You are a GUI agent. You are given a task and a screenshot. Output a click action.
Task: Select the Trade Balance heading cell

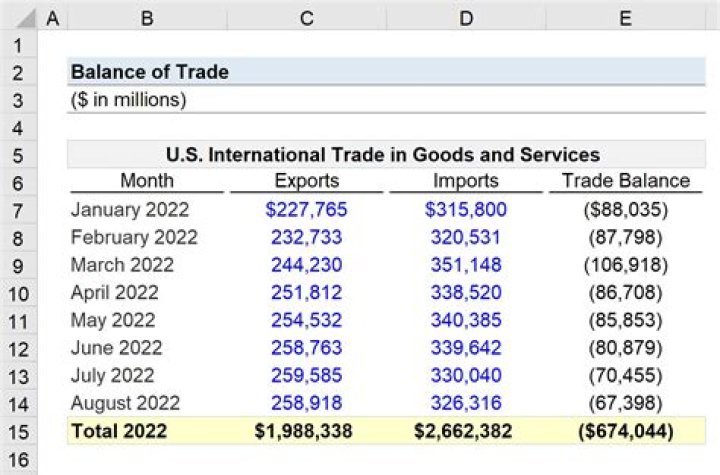[x=625, y=181]
